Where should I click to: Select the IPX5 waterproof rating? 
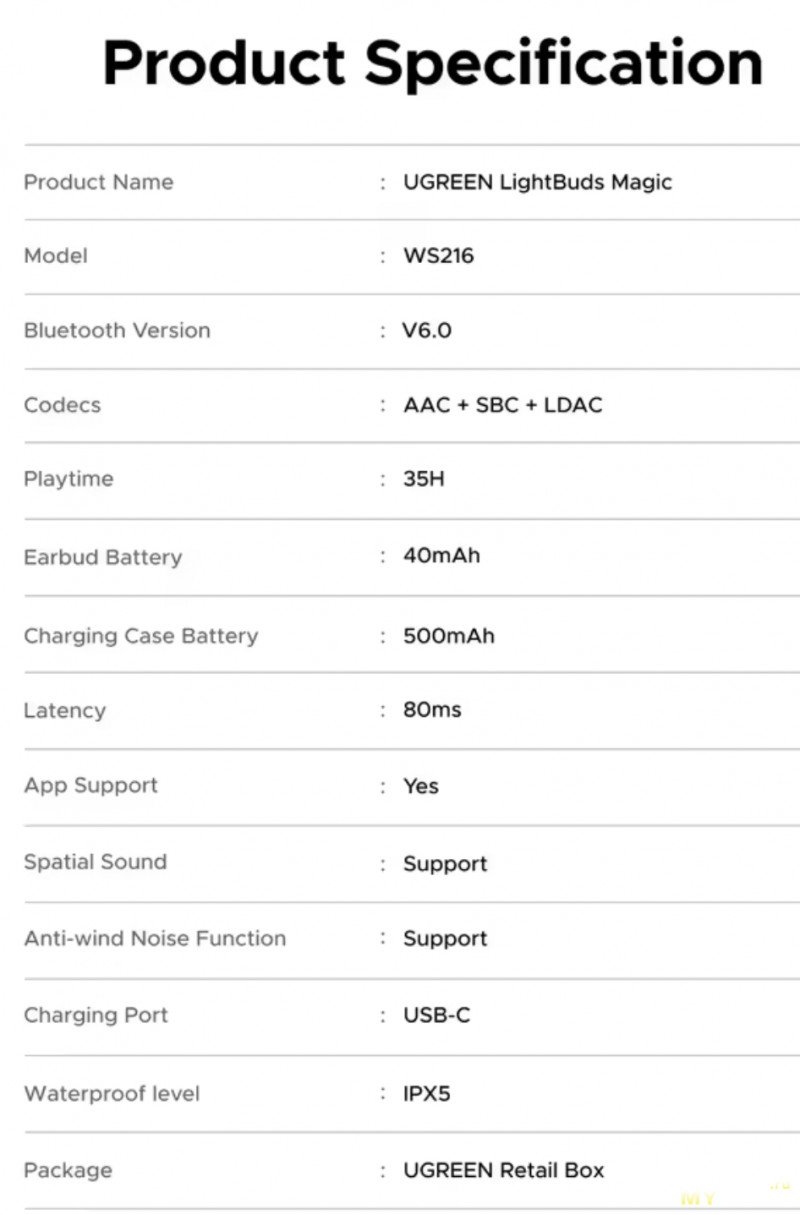point(427,1093)
